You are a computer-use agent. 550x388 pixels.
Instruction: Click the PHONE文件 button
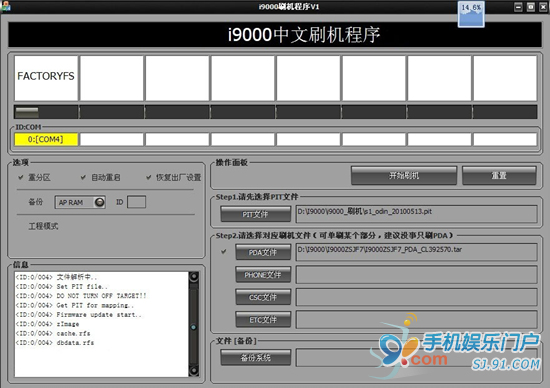tap(263, 275)
